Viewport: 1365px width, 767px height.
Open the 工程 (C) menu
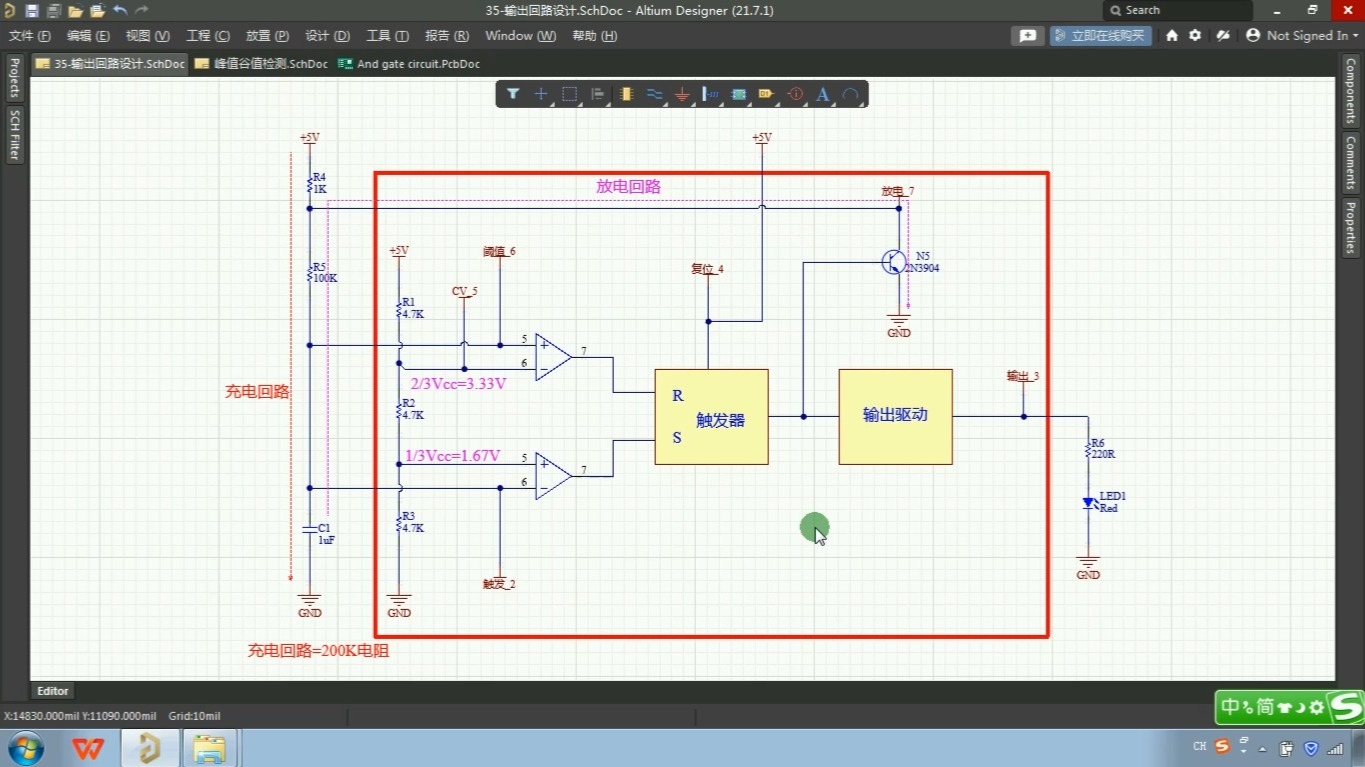click(208, 35)
